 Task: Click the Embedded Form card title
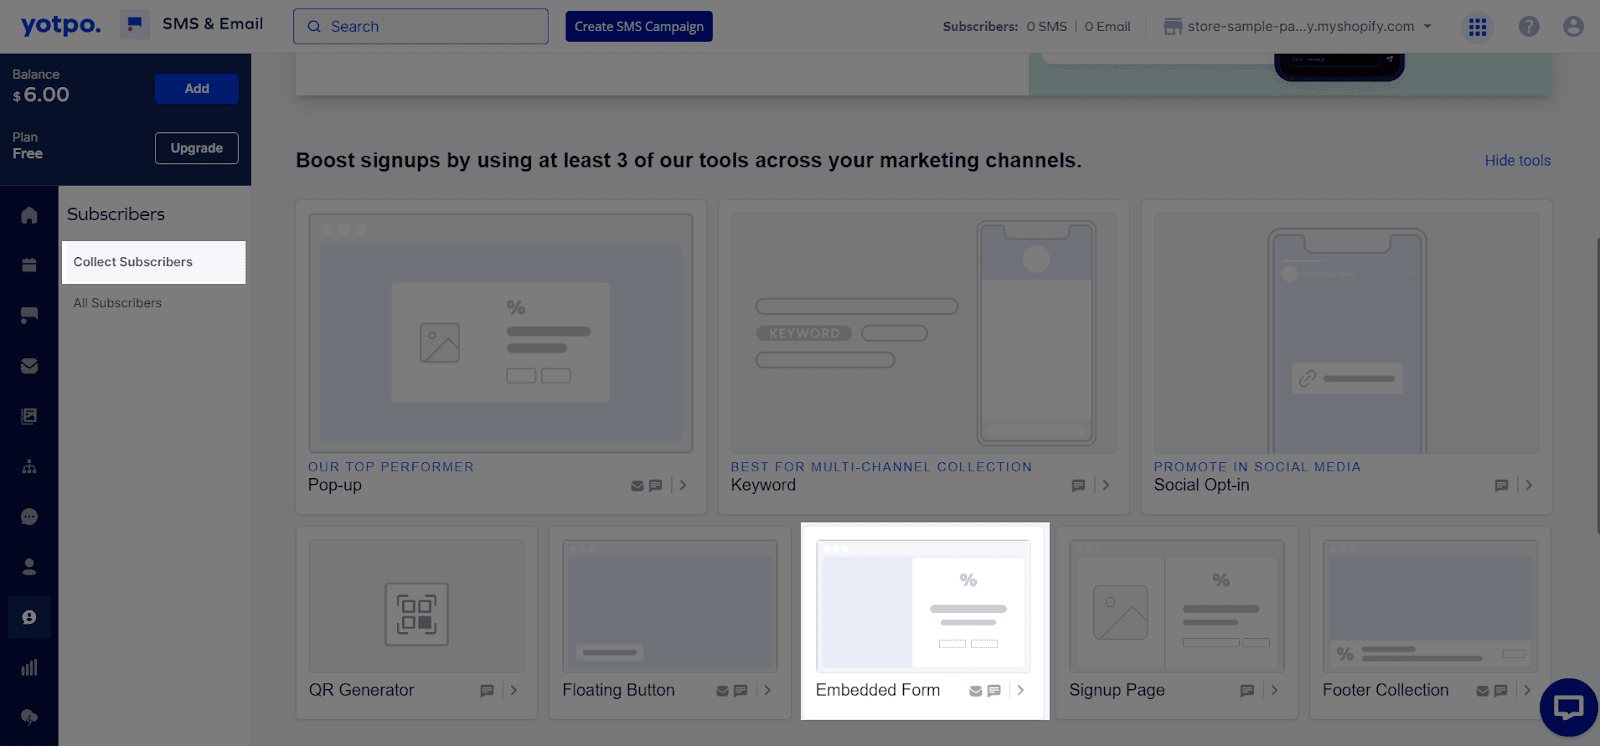[878, 690]
